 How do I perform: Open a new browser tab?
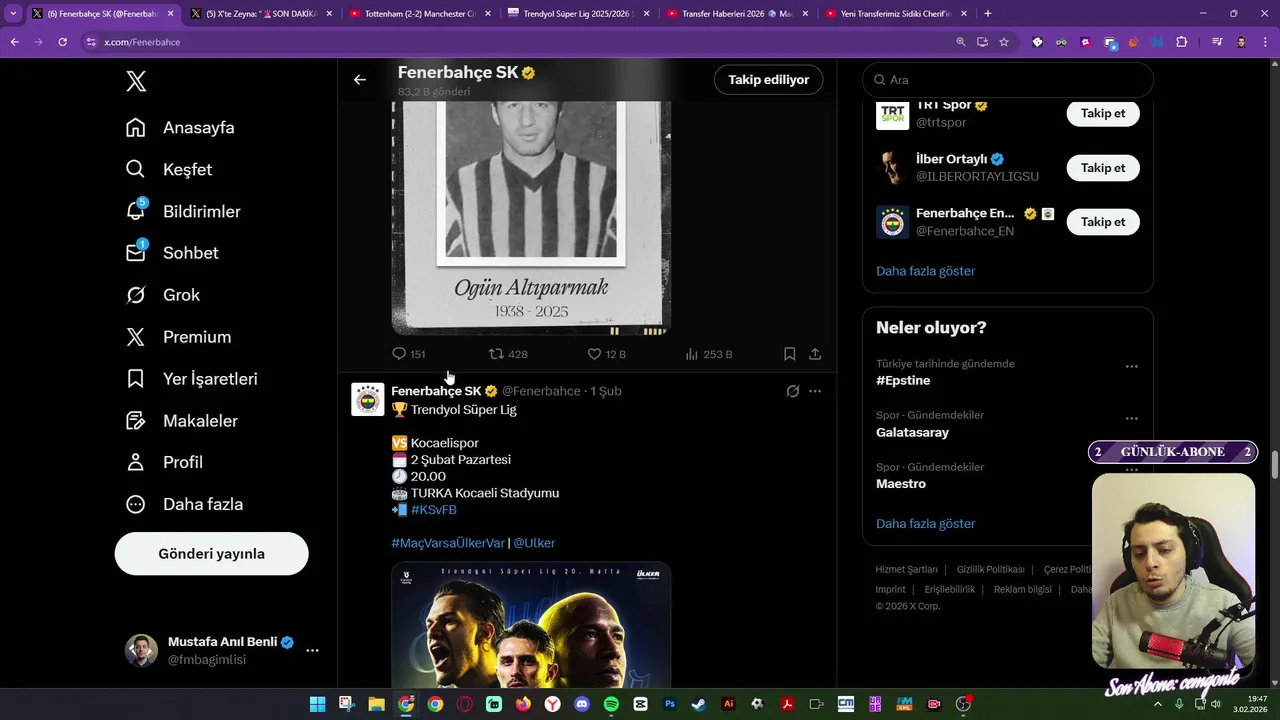pos(988,14)
